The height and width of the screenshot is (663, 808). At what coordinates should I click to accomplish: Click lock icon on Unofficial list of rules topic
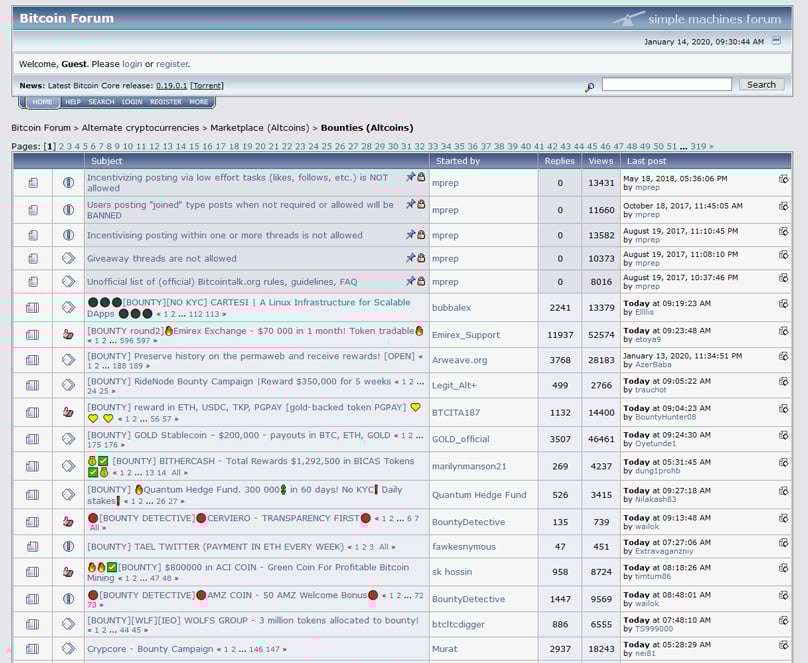[421, 282]
